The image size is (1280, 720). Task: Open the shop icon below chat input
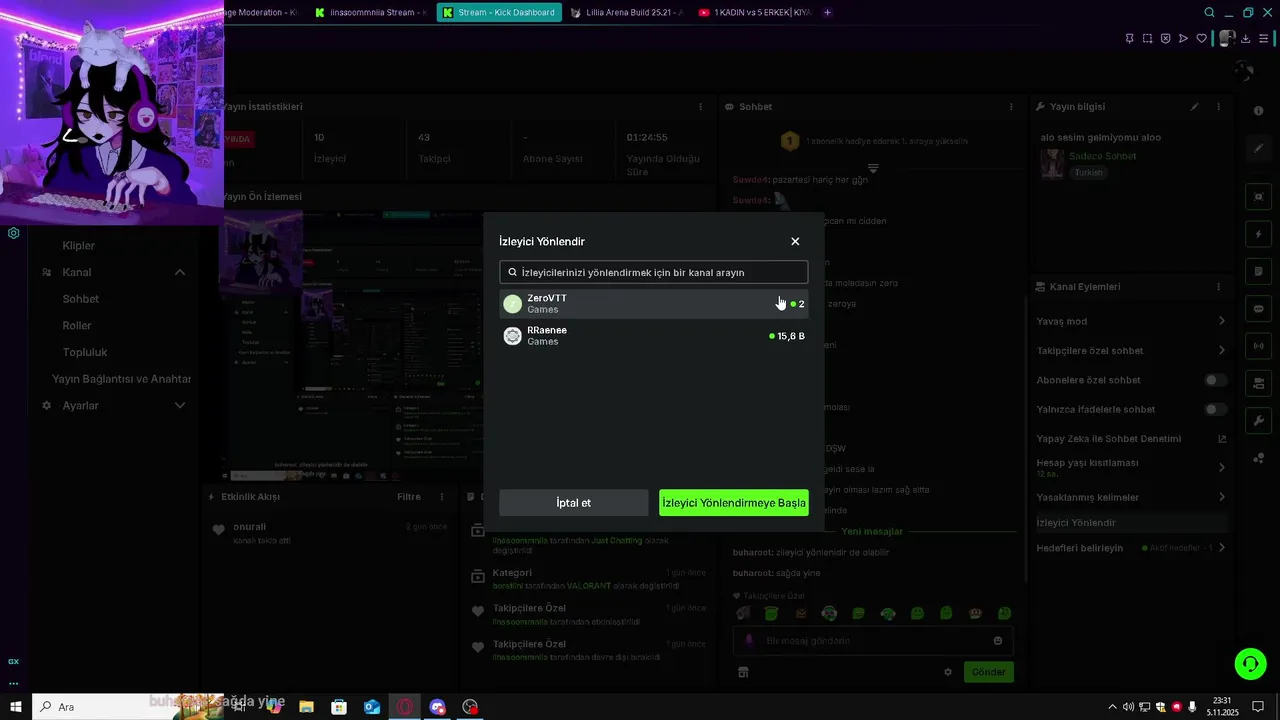point(743,672)
